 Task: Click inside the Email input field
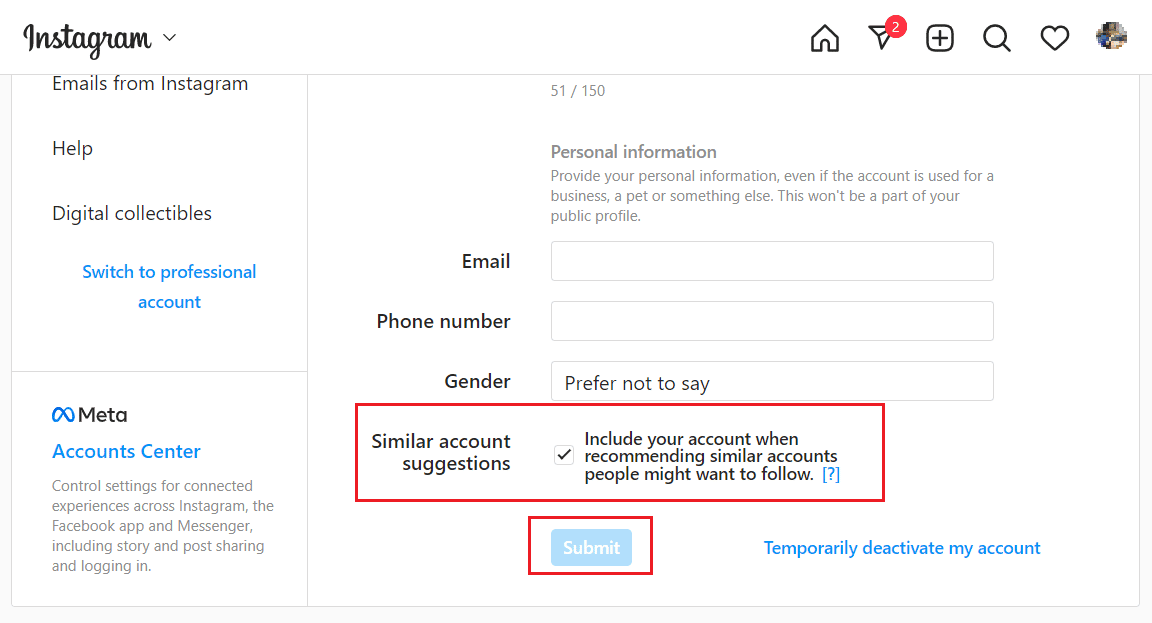tap(771, 261)
